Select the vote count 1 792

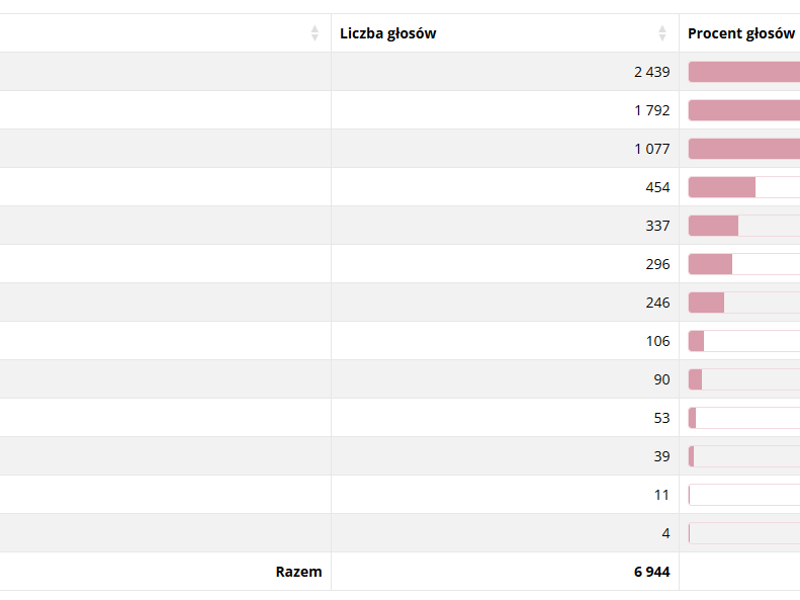(x=652, y=110)
